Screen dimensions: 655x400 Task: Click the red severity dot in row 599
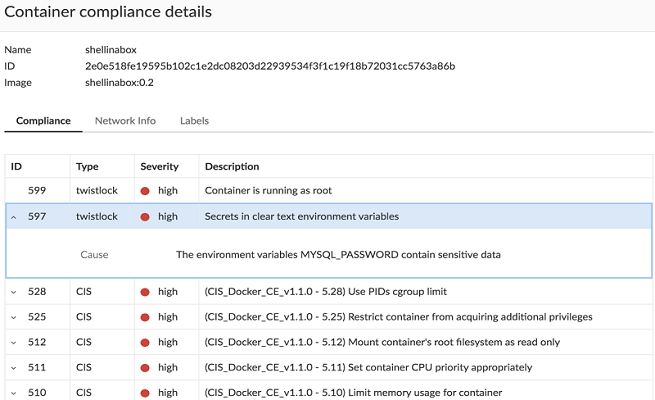click(x=145, y=190)
